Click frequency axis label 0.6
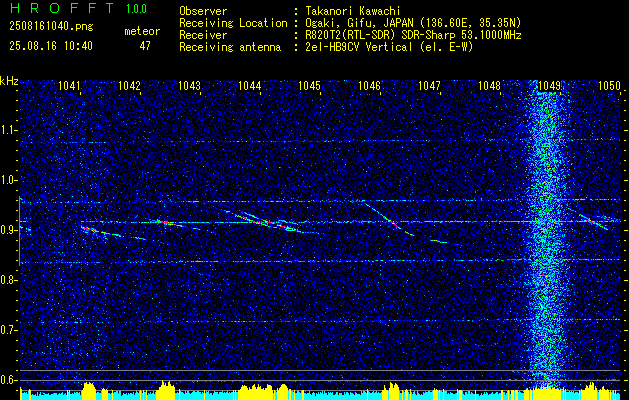 (7, 380)
